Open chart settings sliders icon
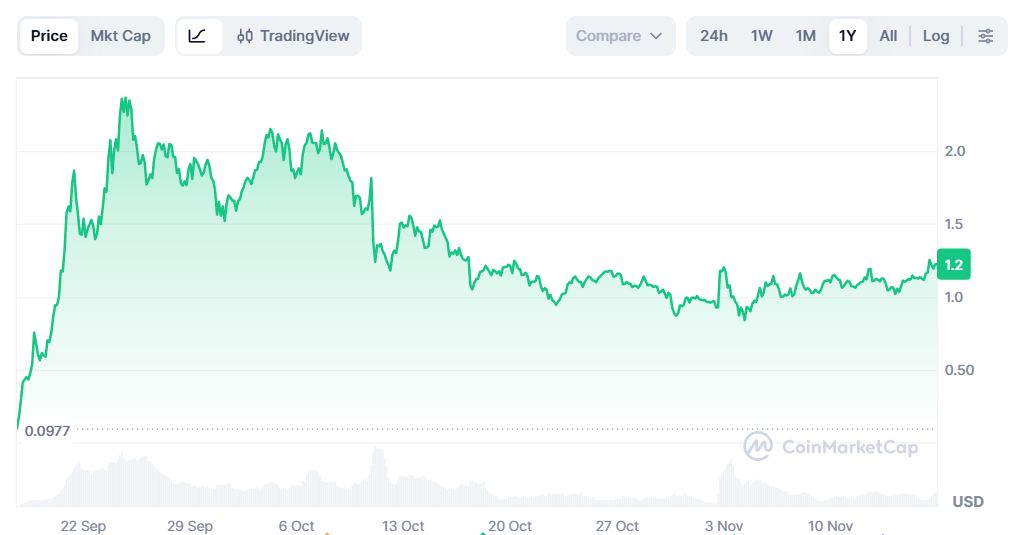The width and height of the screenshot is (1015, 535). click(985, 36)
